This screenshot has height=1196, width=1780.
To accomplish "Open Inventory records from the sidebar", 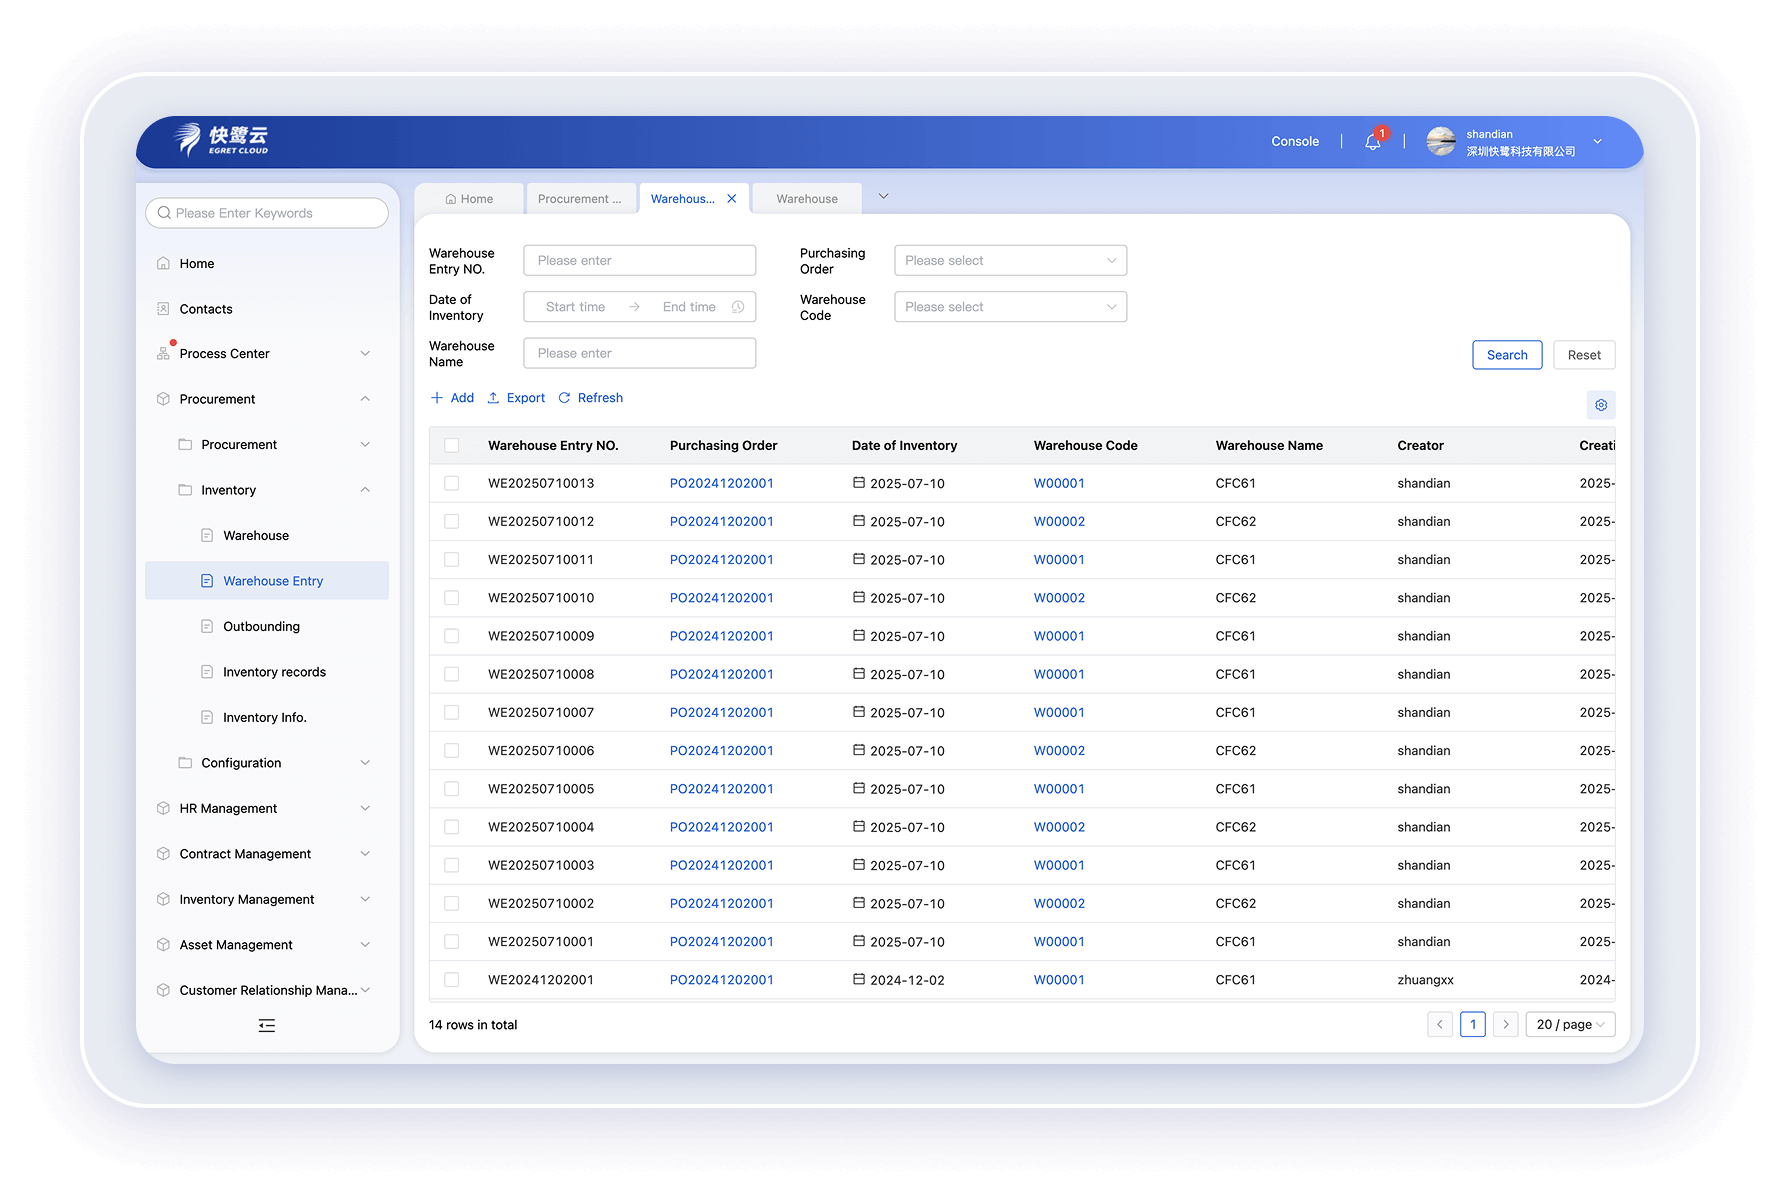I will pyautogui.click(x=274, y=671).
